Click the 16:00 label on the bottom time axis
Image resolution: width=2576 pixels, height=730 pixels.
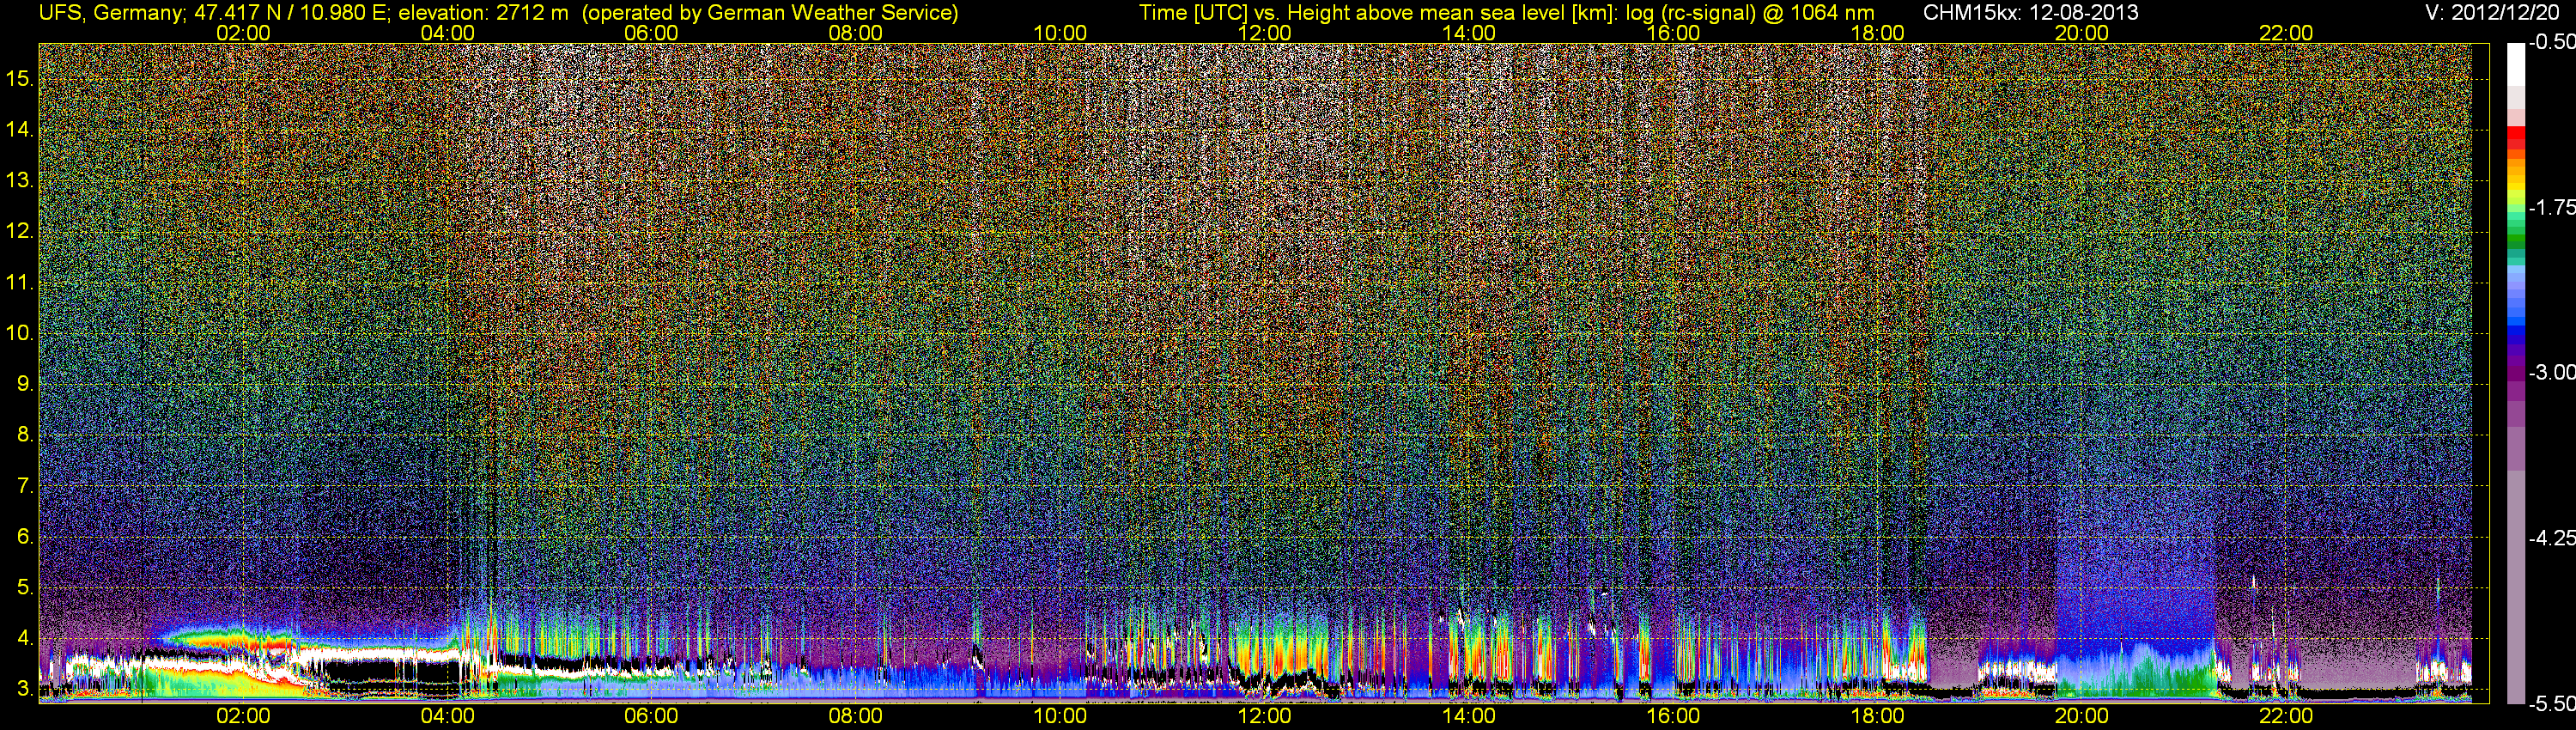1673,716
